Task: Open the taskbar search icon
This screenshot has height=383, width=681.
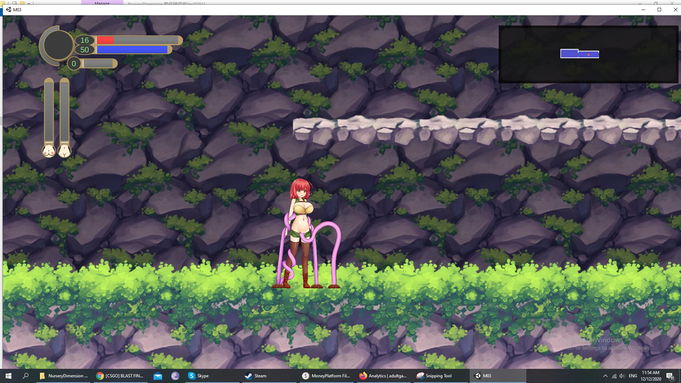Action: pyautogui.click(x=25, y=376)
